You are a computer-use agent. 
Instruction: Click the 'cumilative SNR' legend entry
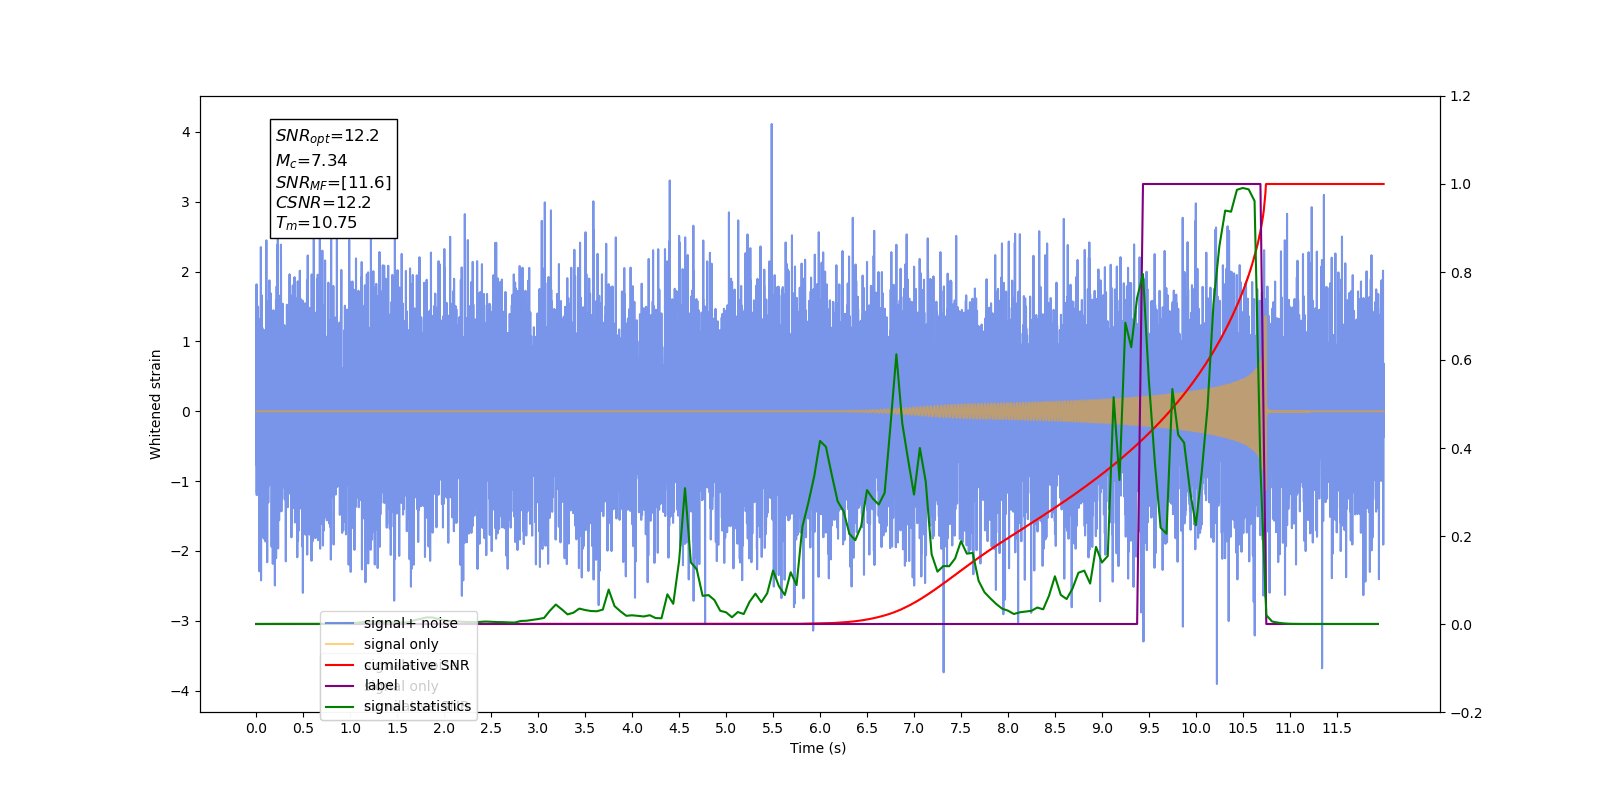coord(416,665)
